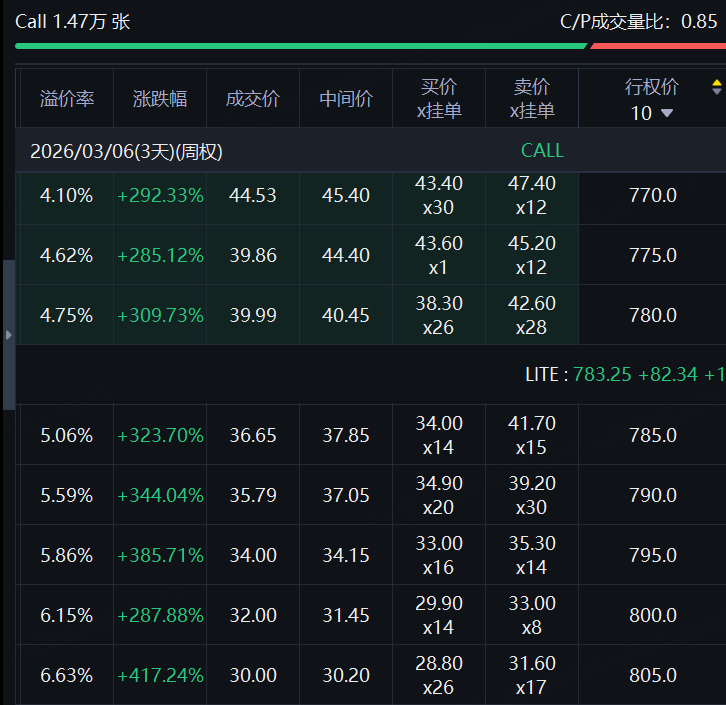Click the green Call volume ratio bar
Screen dimensions: 726x705
click(300, 45)
